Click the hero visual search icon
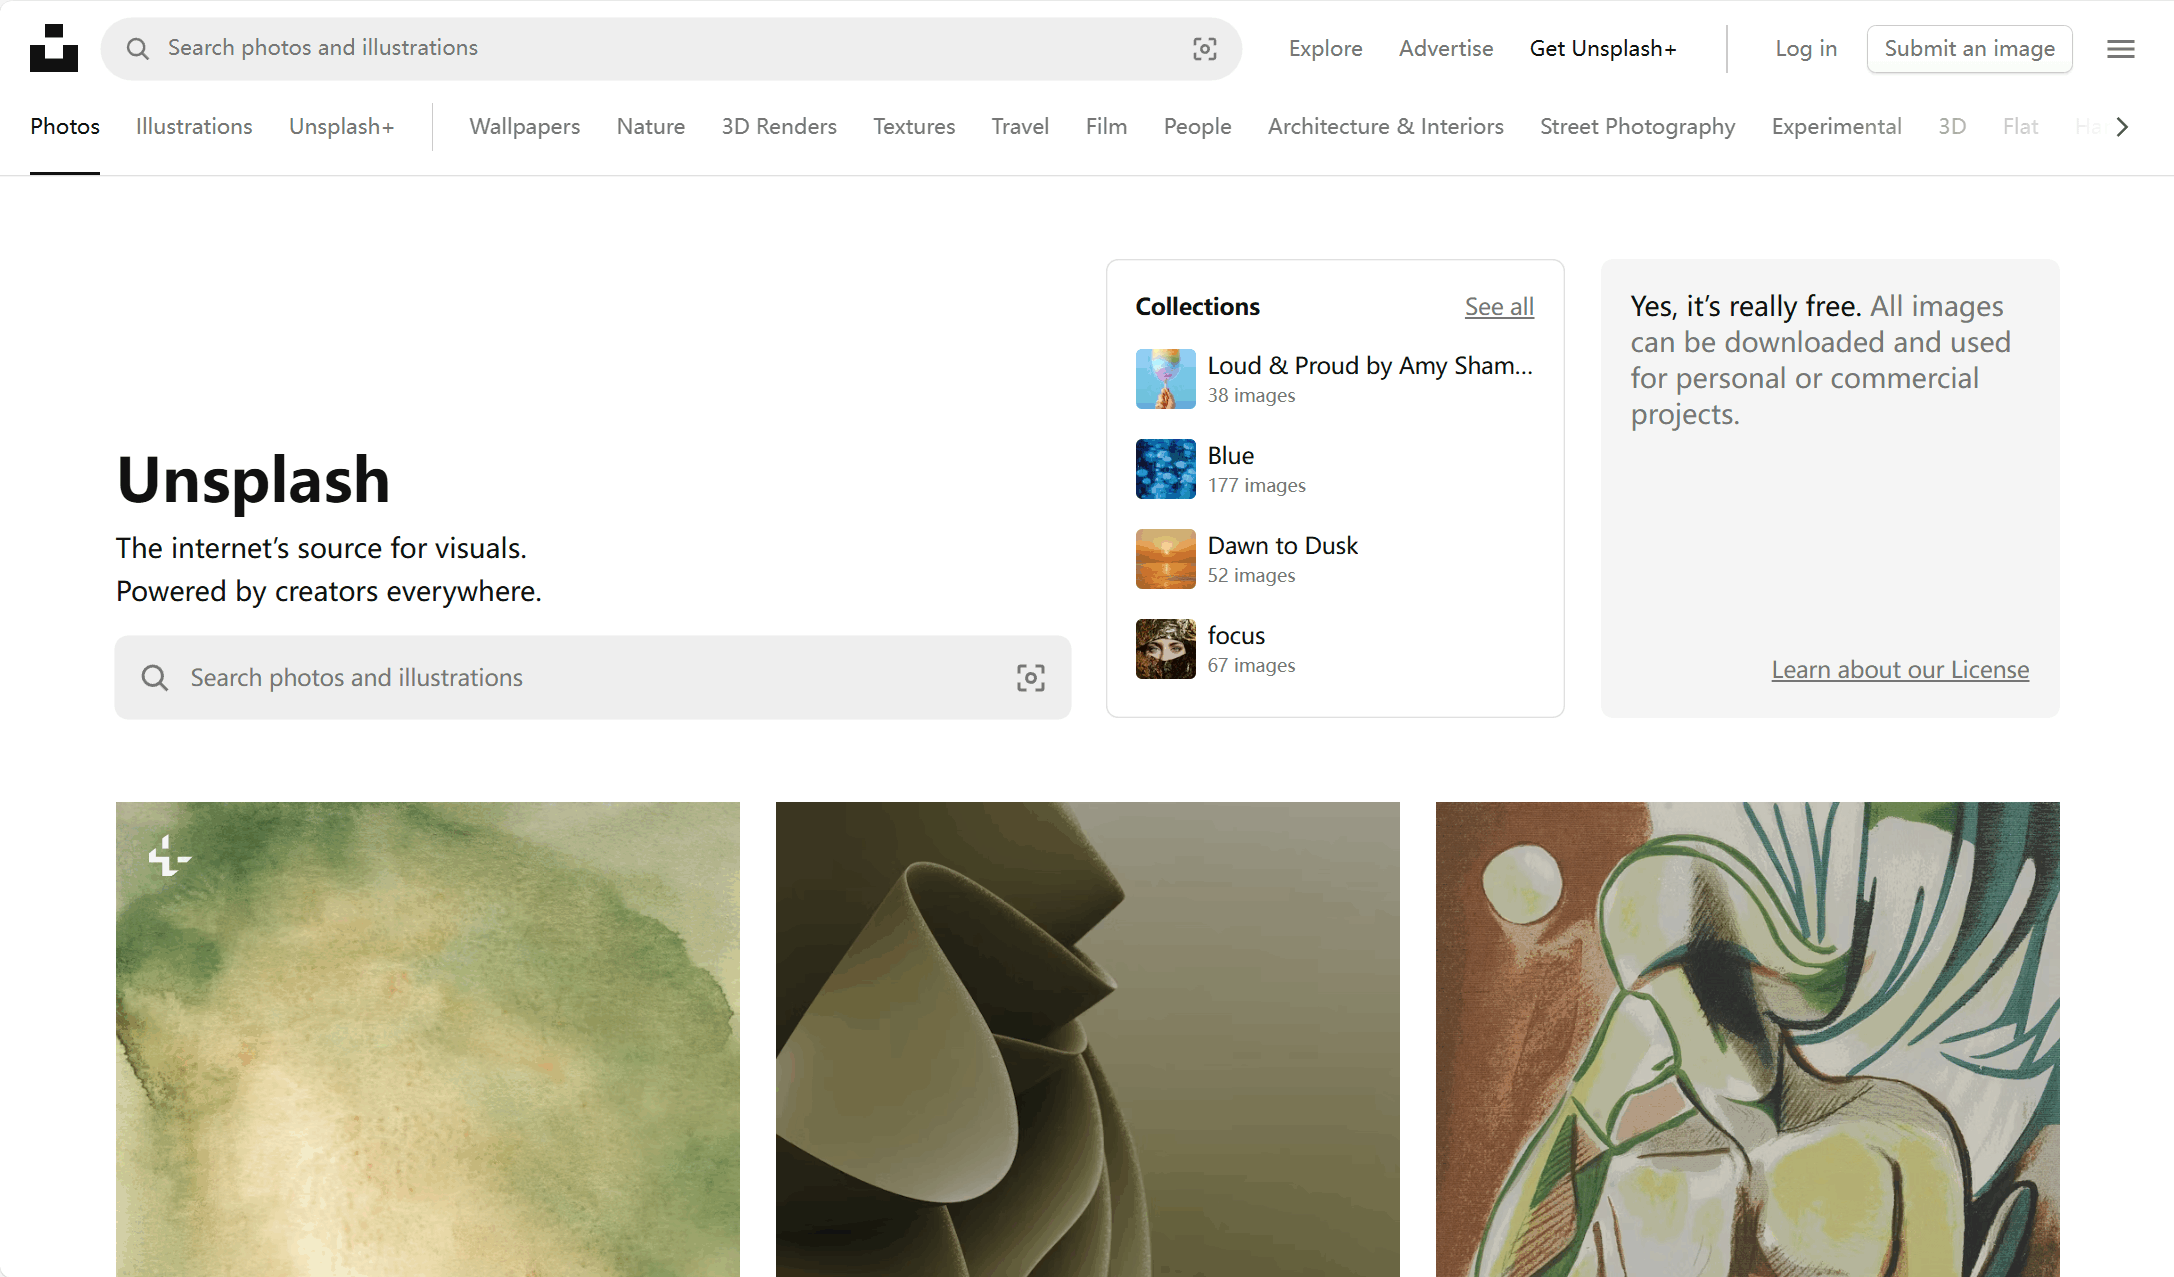Viewport: 2174px width, 1277px height. tap(1031, 678)
